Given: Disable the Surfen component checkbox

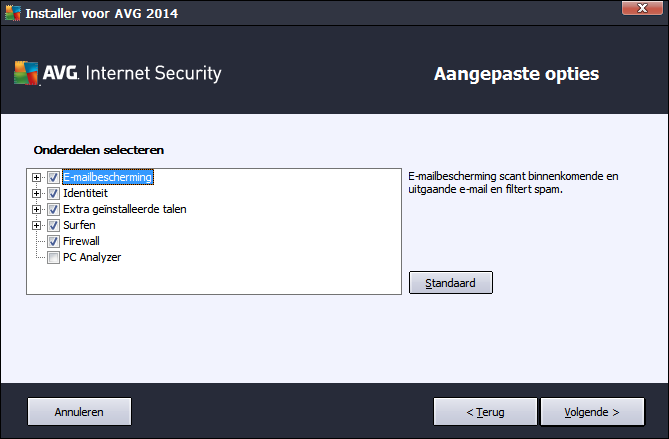Looking at the screenshot, I should (x=53, y=225).
